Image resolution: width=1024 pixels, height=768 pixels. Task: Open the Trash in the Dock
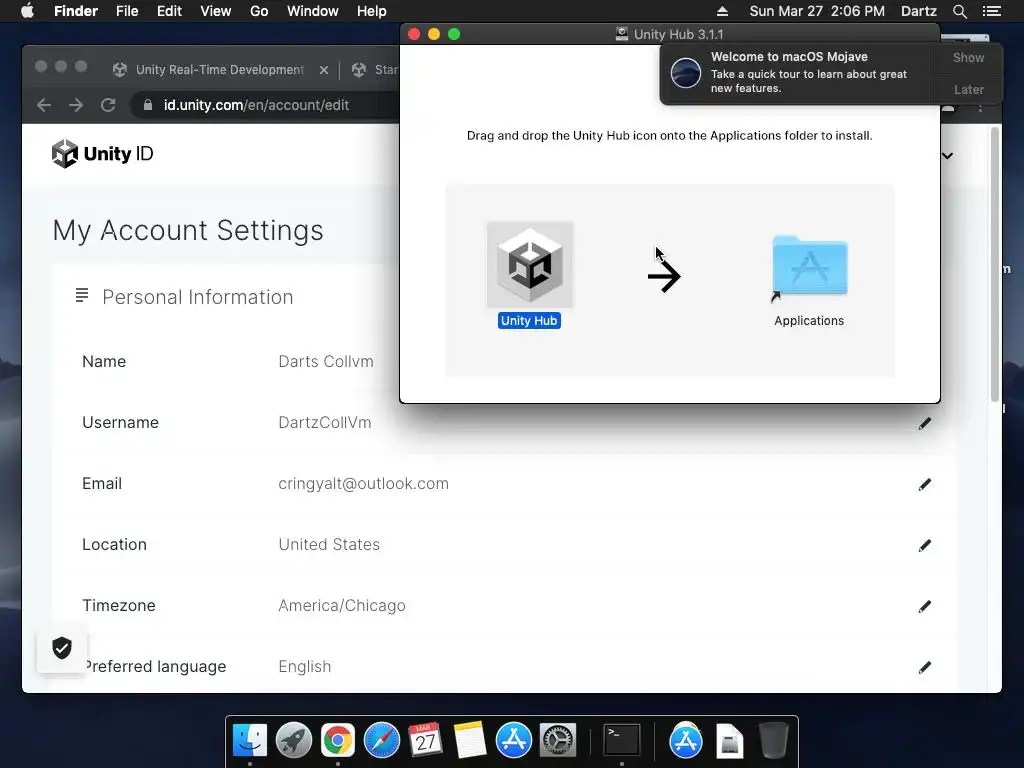click(774, 741)
